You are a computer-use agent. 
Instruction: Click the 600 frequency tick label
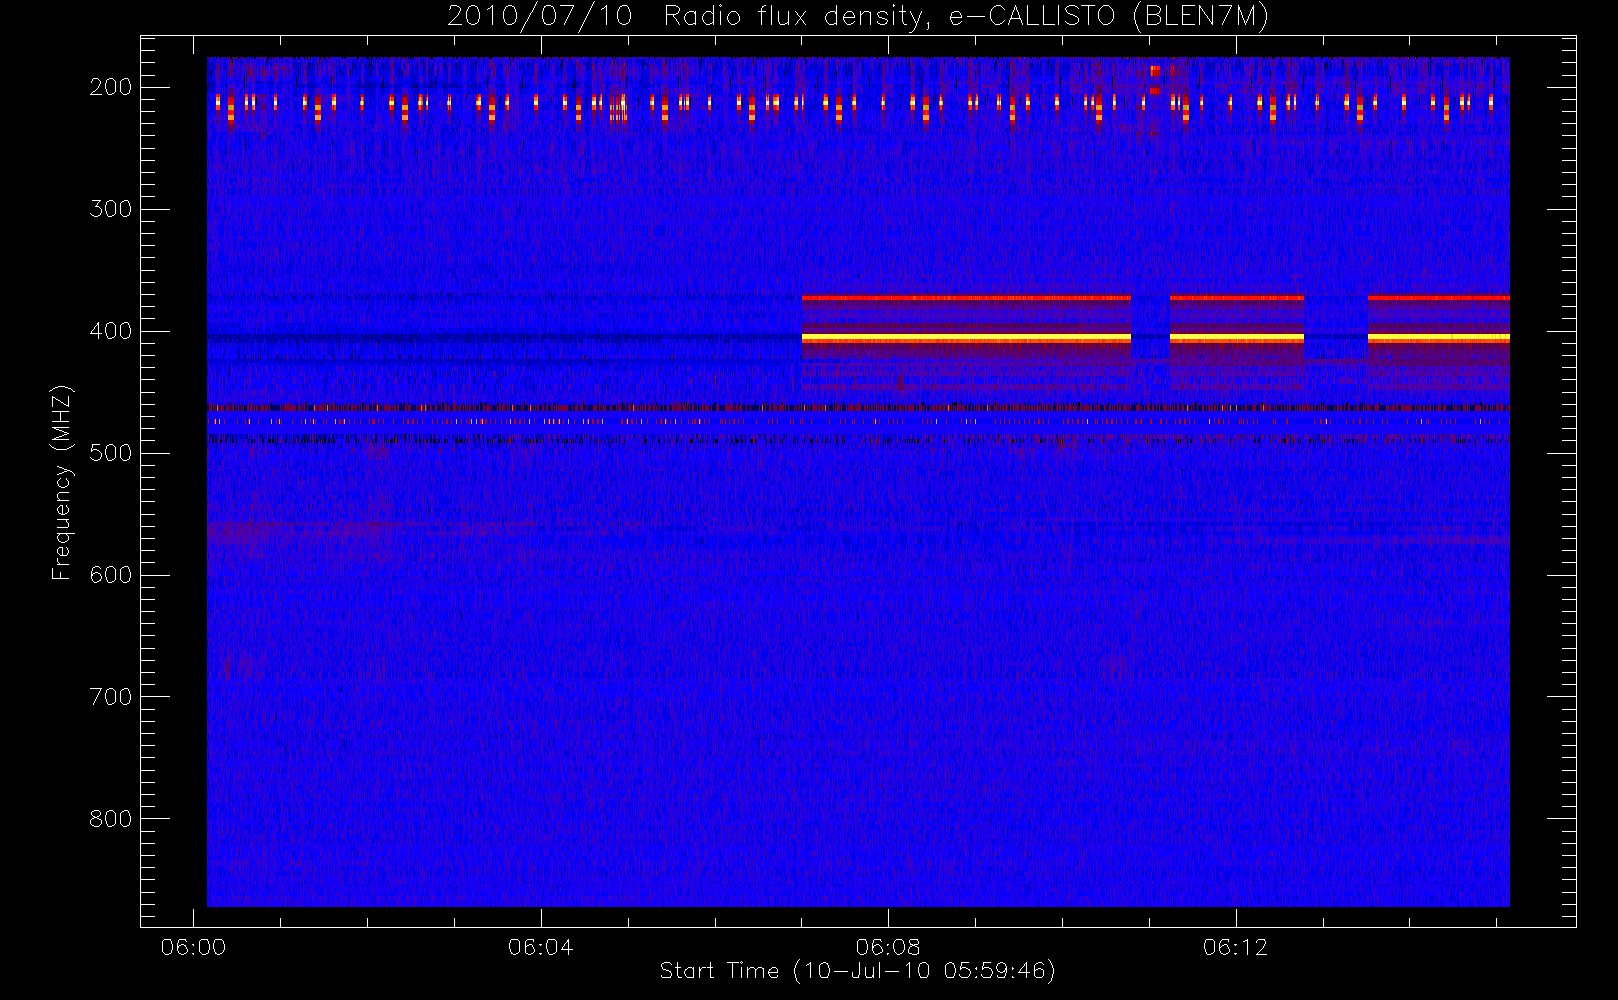click(110, 575)
